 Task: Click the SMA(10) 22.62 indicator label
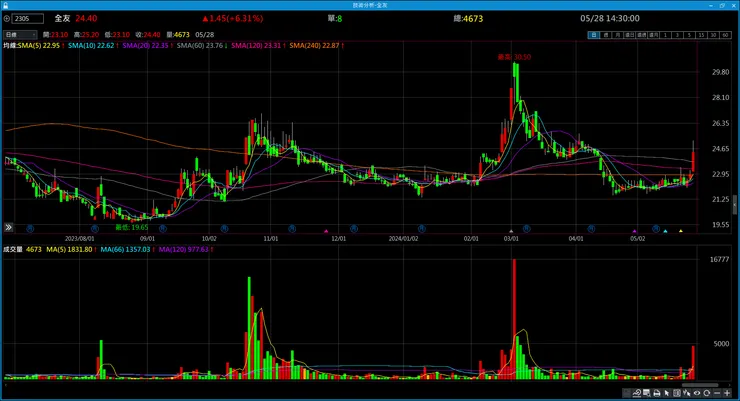(93, 45)
